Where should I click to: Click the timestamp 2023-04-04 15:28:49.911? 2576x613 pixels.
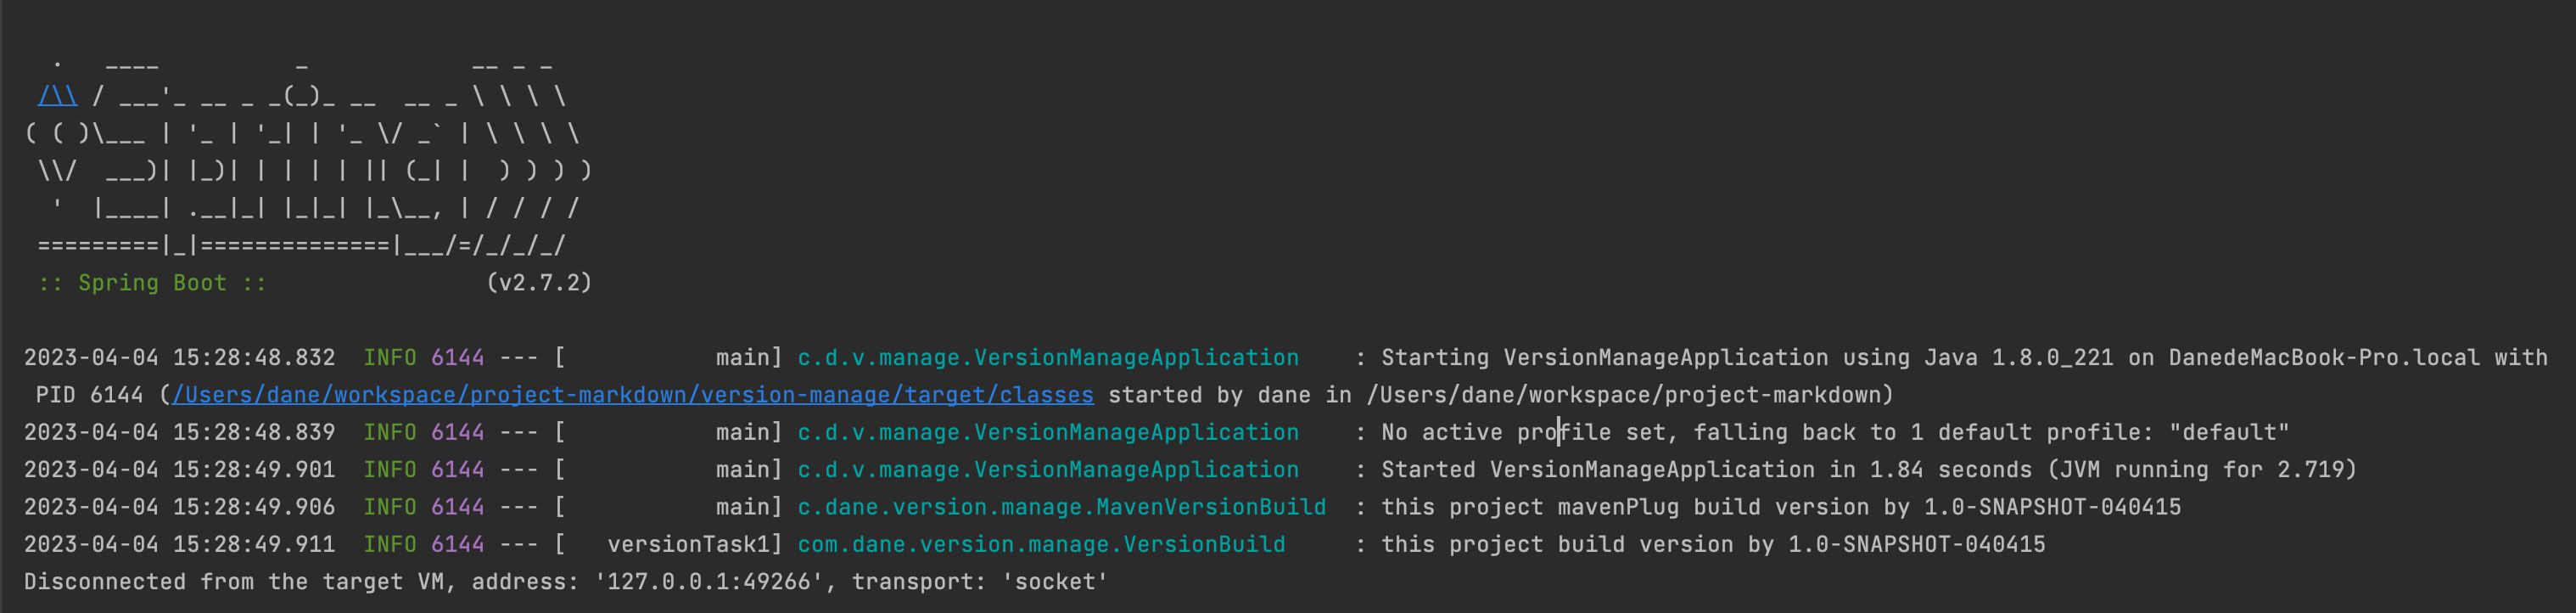coord(180,544)
